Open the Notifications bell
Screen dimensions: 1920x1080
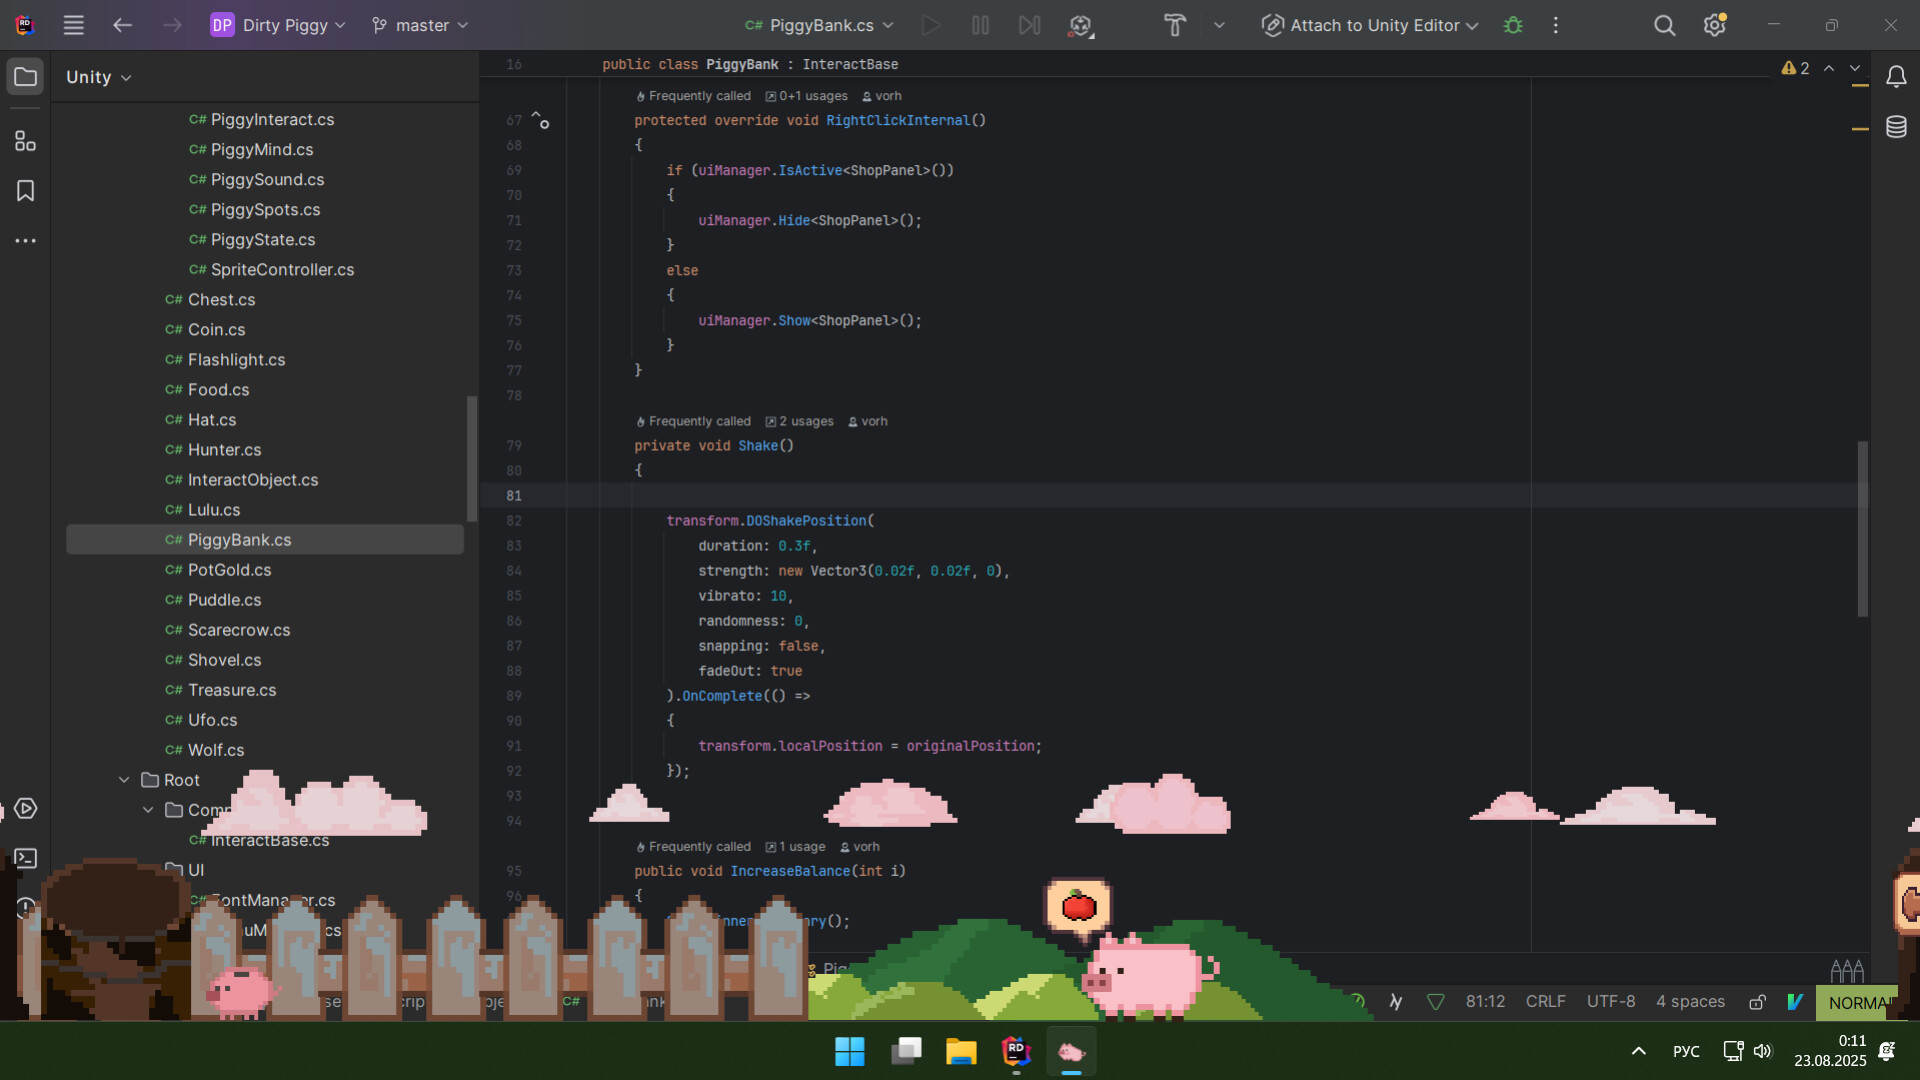click(1897, 76)
